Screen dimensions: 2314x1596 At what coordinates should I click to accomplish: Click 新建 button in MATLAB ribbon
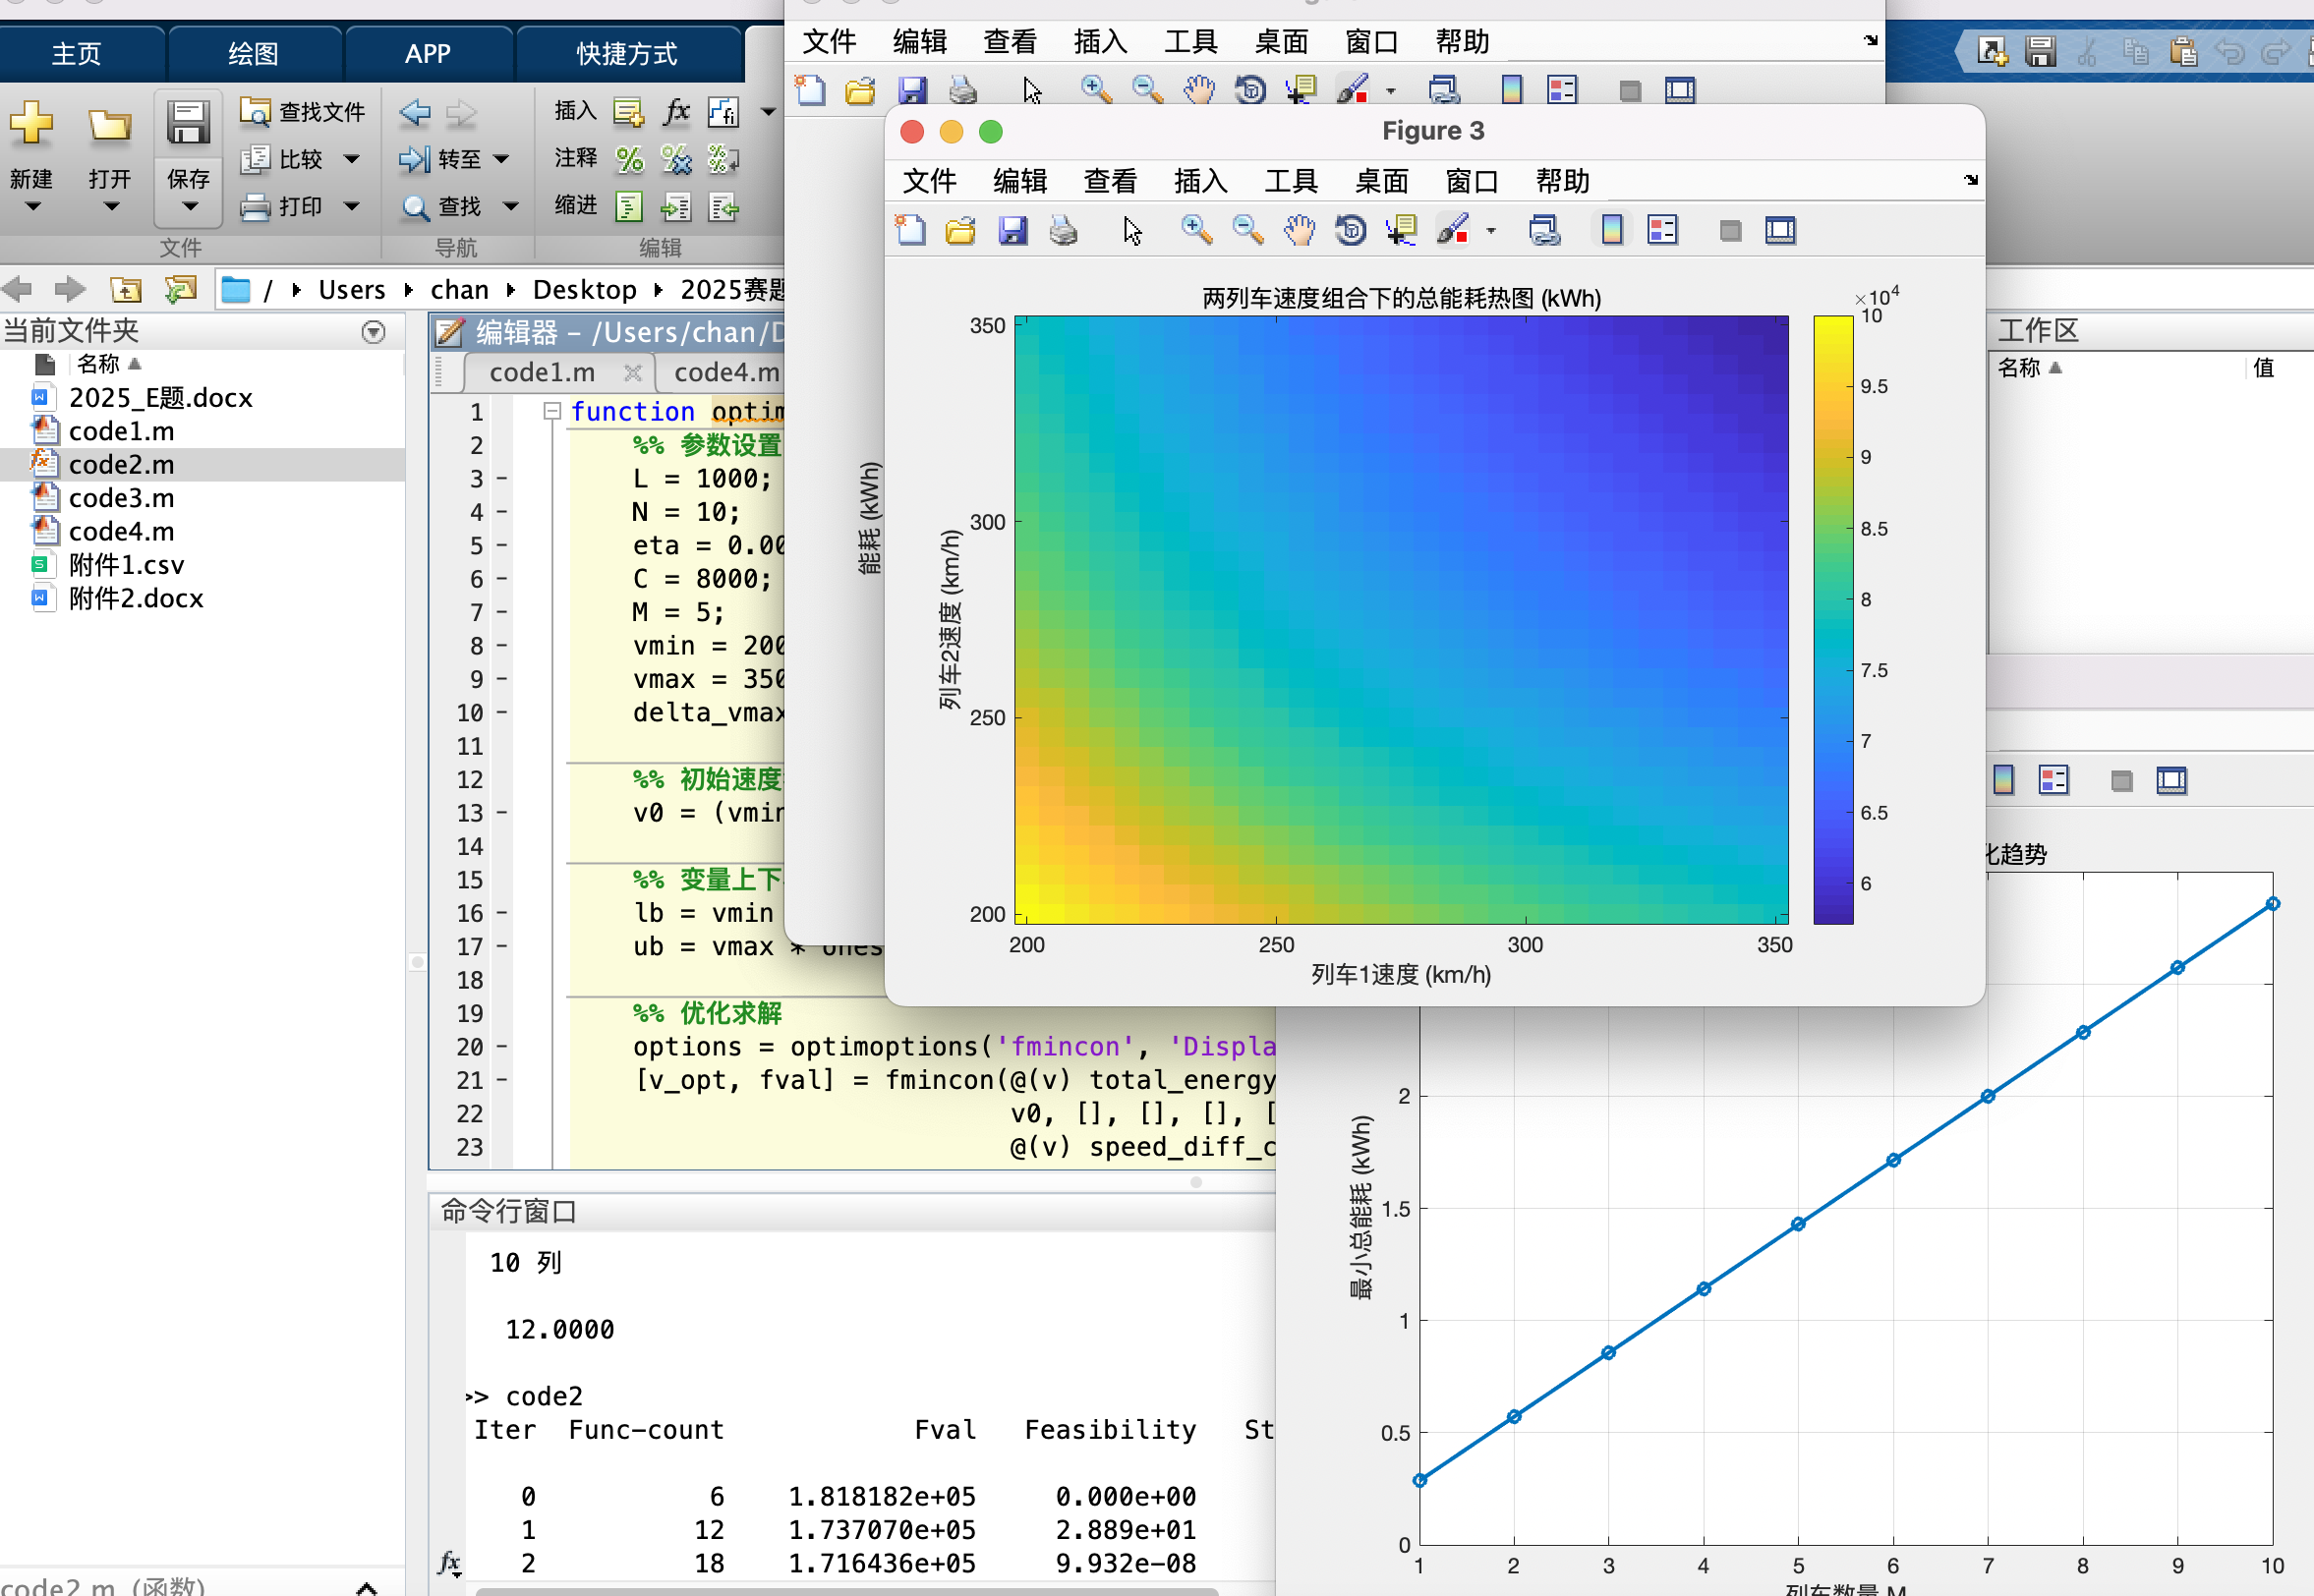click(31, 155)
